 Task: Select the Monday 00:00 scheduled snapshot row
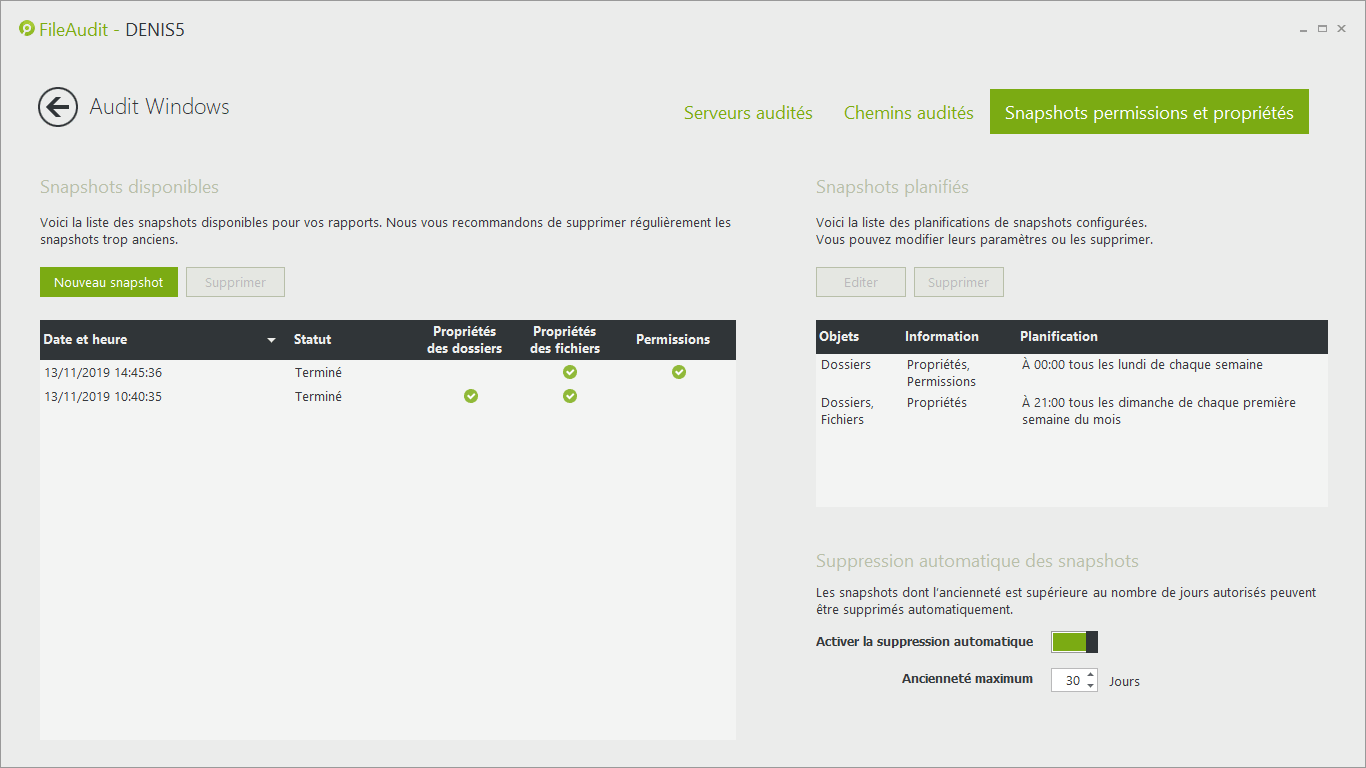(x=1070, y=372)
